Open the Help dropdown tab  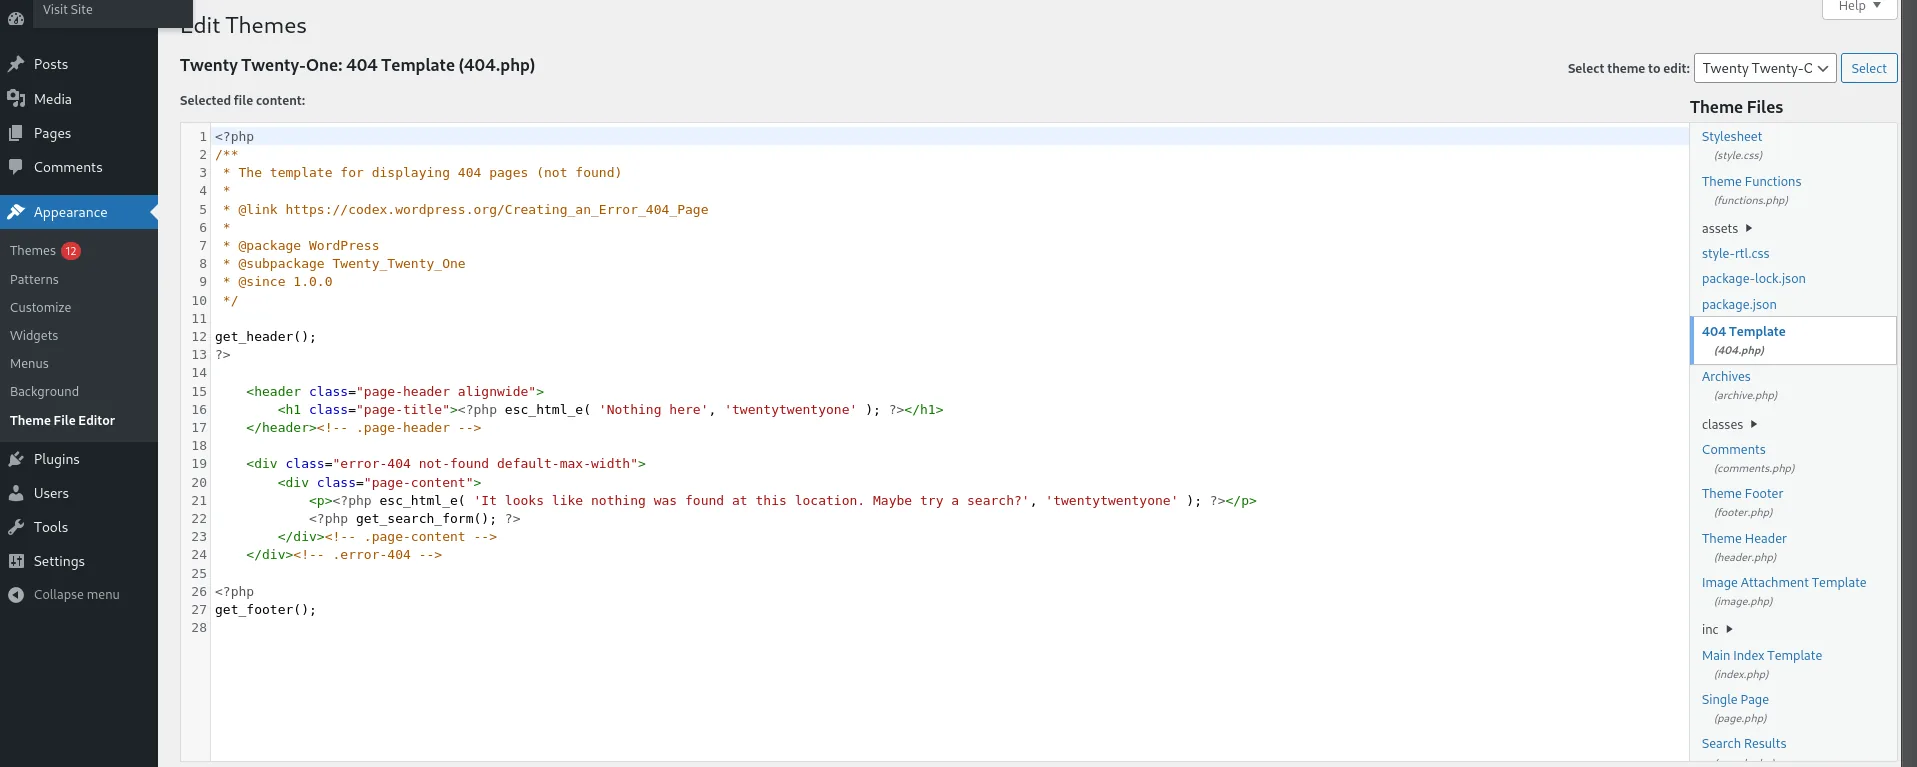coord(1860,7)
